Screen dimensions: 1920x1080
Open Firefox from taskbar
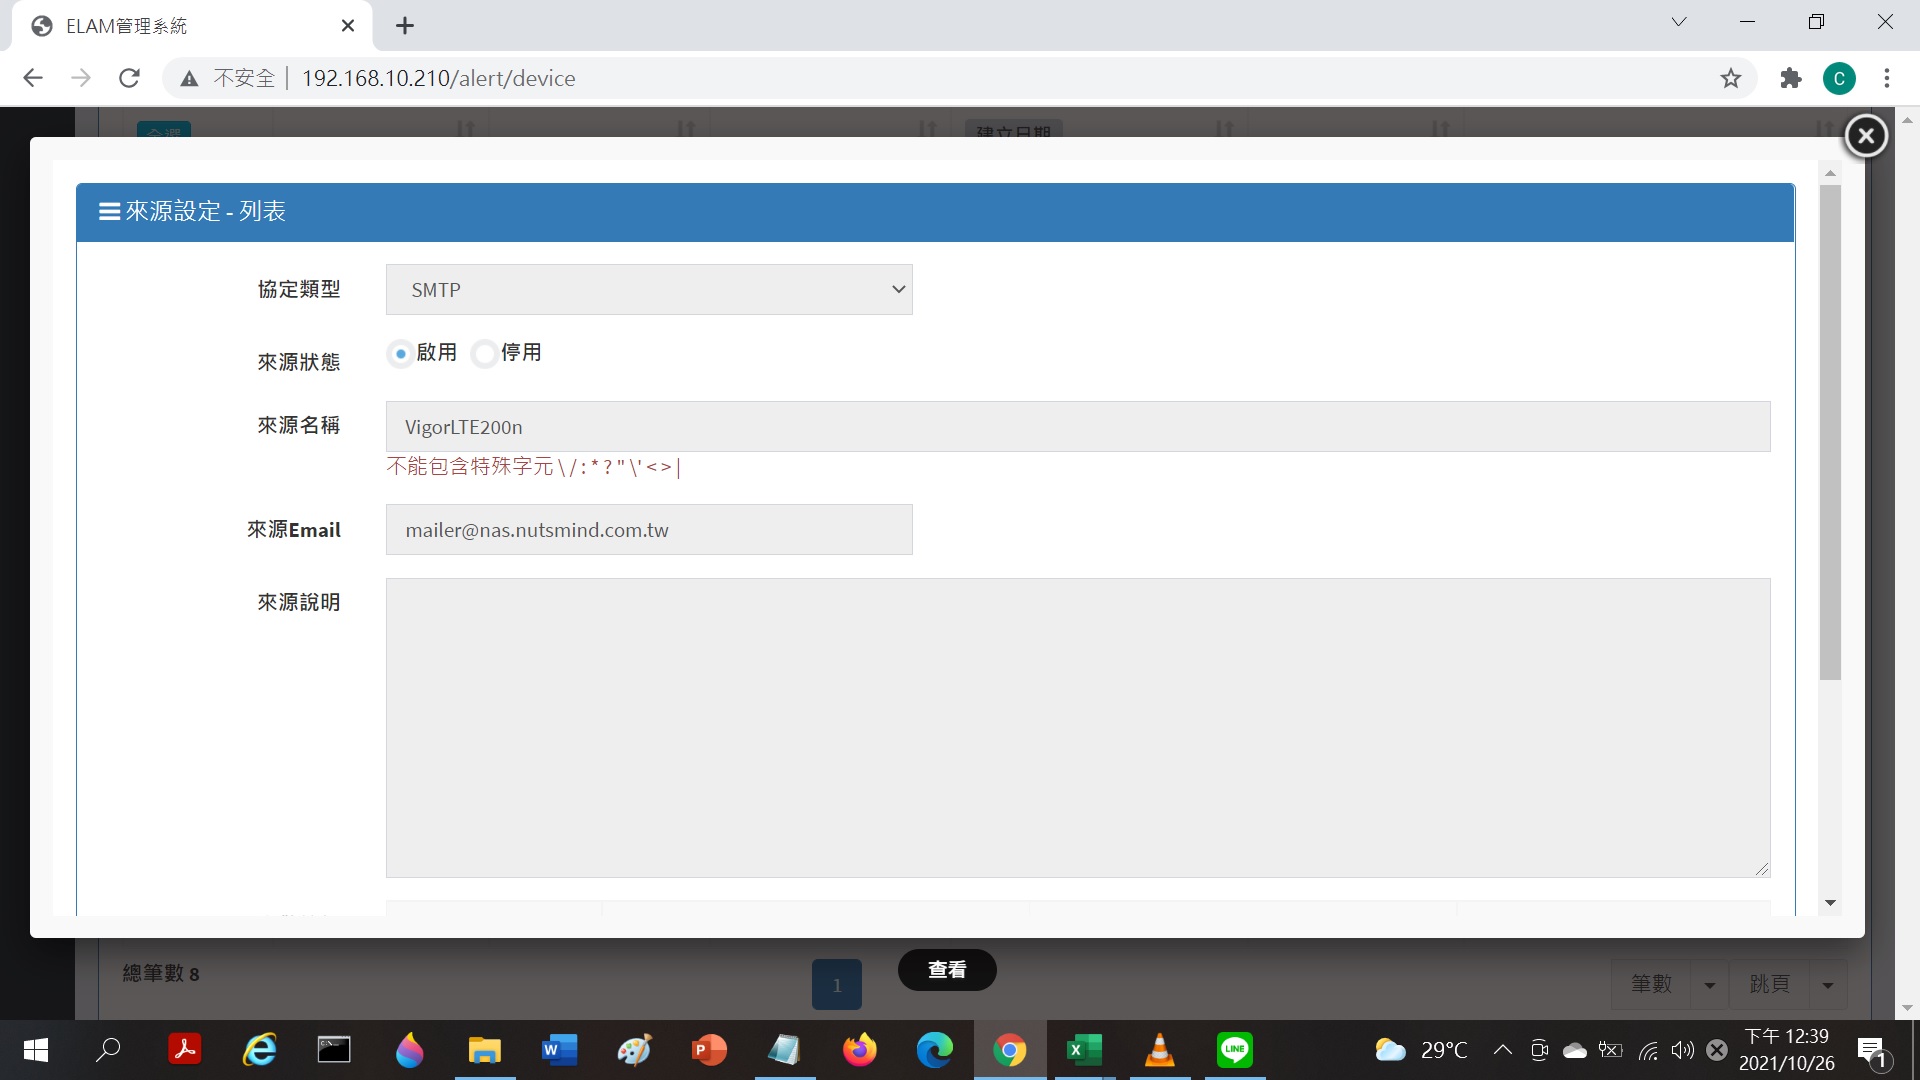coord(859,1050)
